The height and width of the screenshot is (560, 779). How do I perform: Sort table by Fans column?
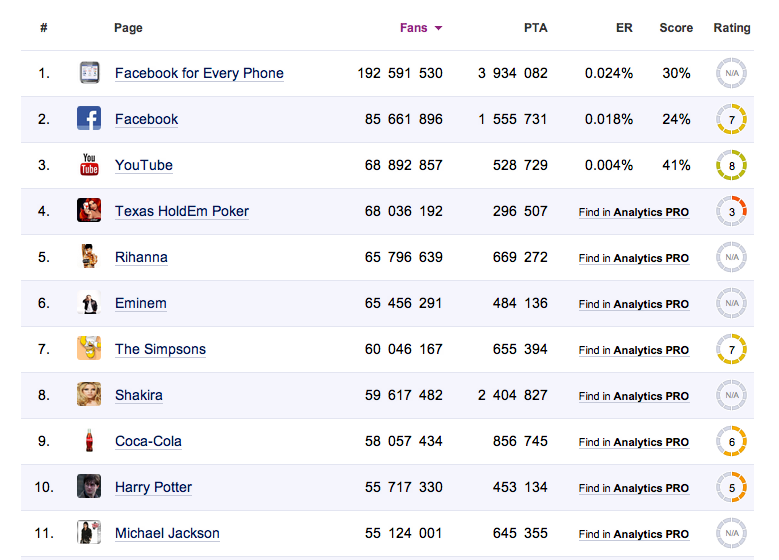pos(414,28)
